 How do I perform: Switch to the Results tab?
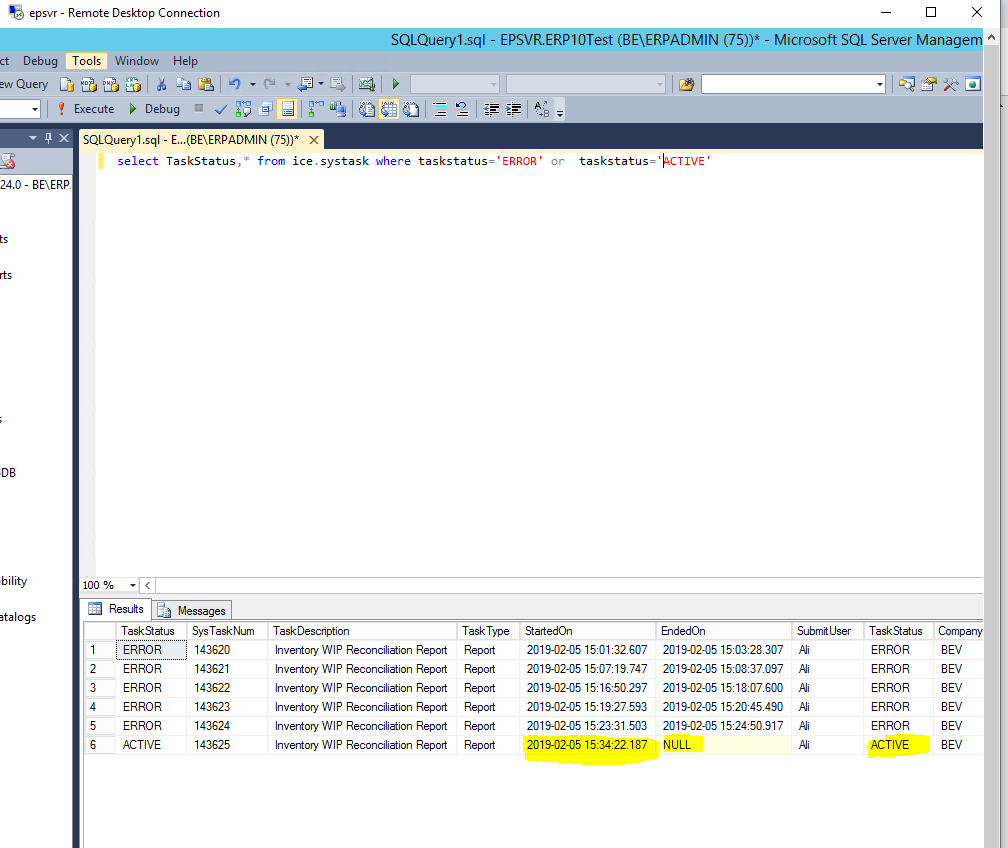click(116, 609)
